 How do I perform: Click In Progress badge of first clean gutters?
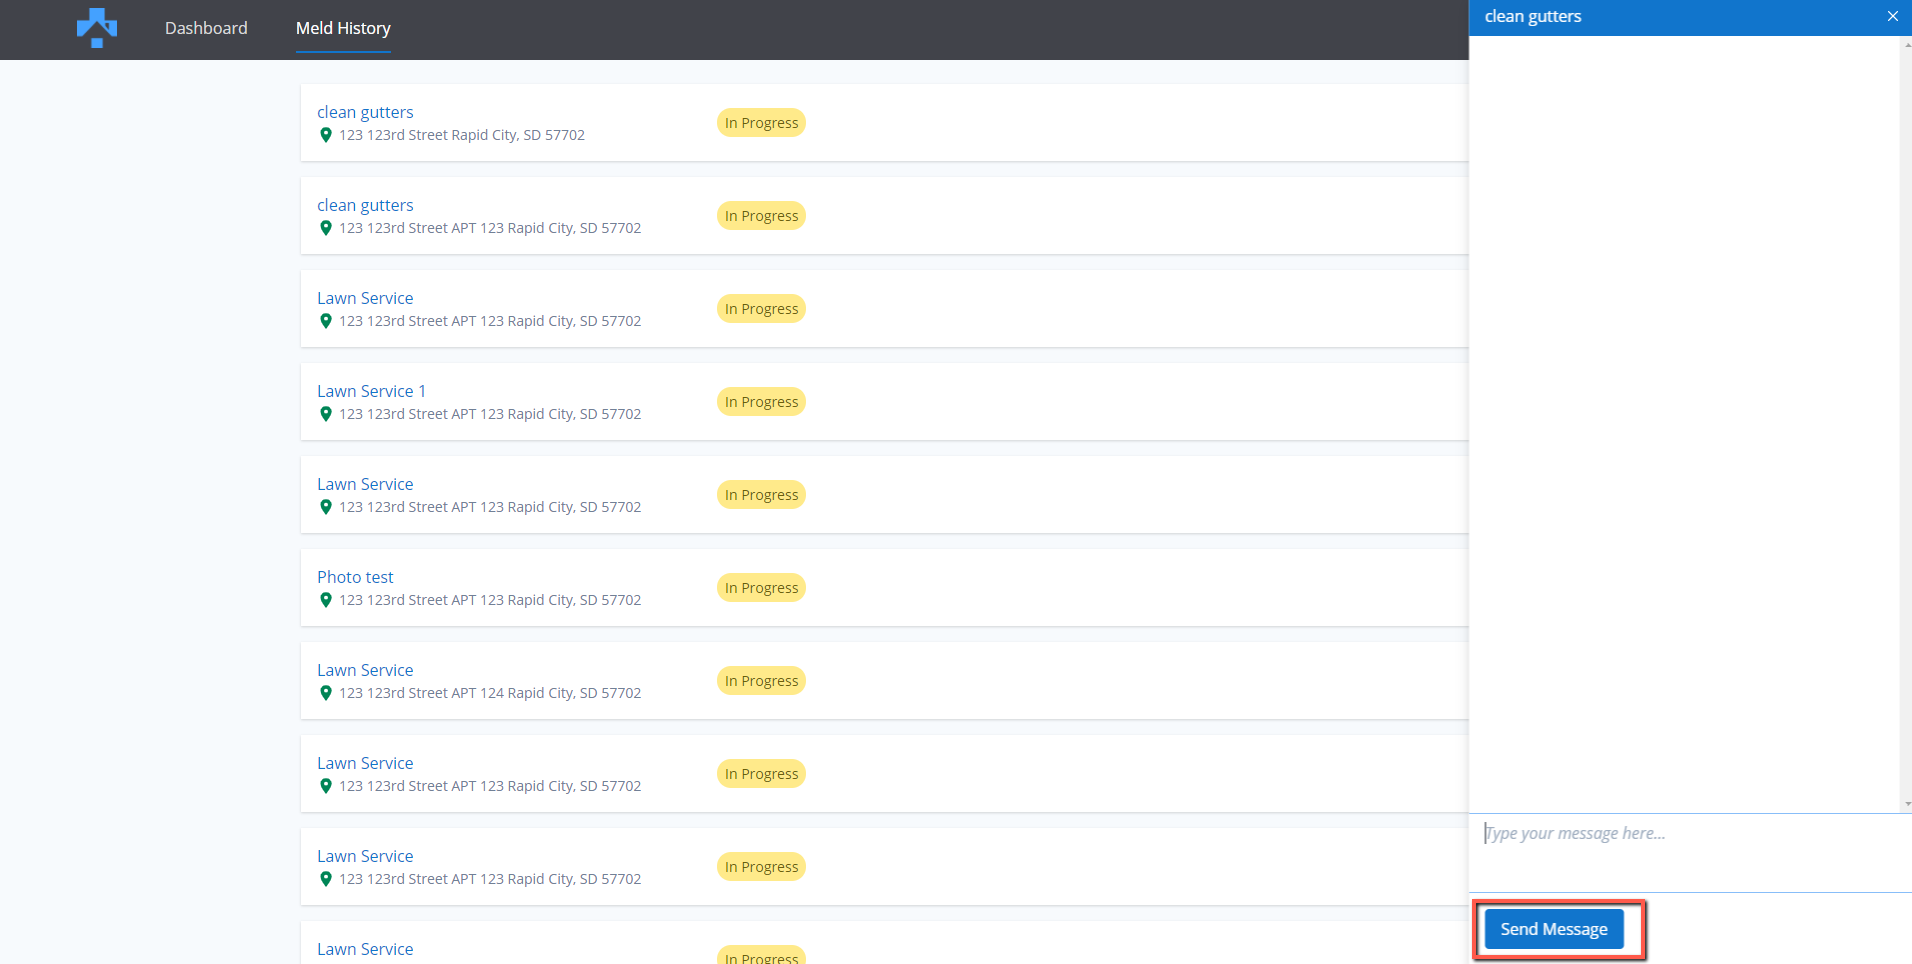(x=761, y=123)
